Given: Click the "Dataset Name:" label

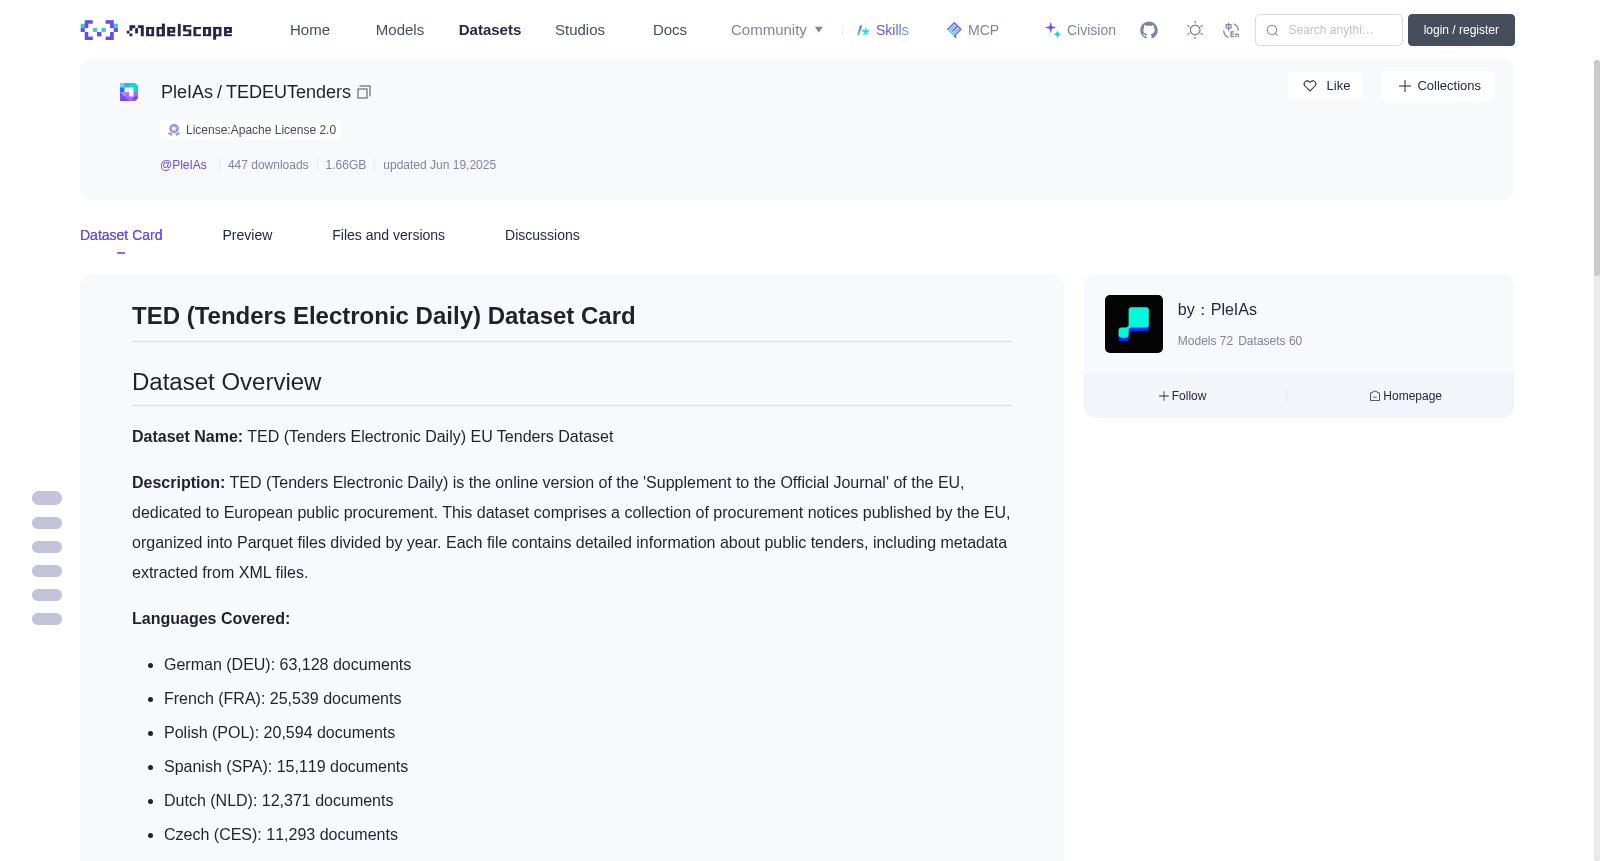Looking at the screenshot, I should [x=187, y=437].
